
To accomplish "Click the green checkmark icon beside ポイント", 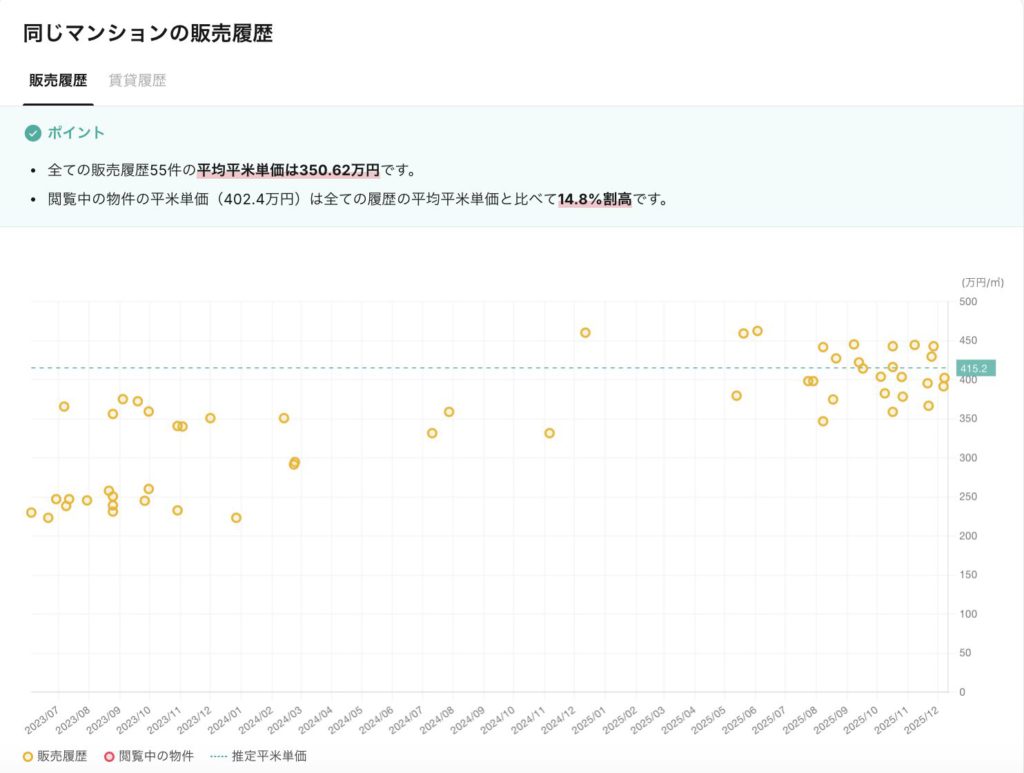I will 33,133.
